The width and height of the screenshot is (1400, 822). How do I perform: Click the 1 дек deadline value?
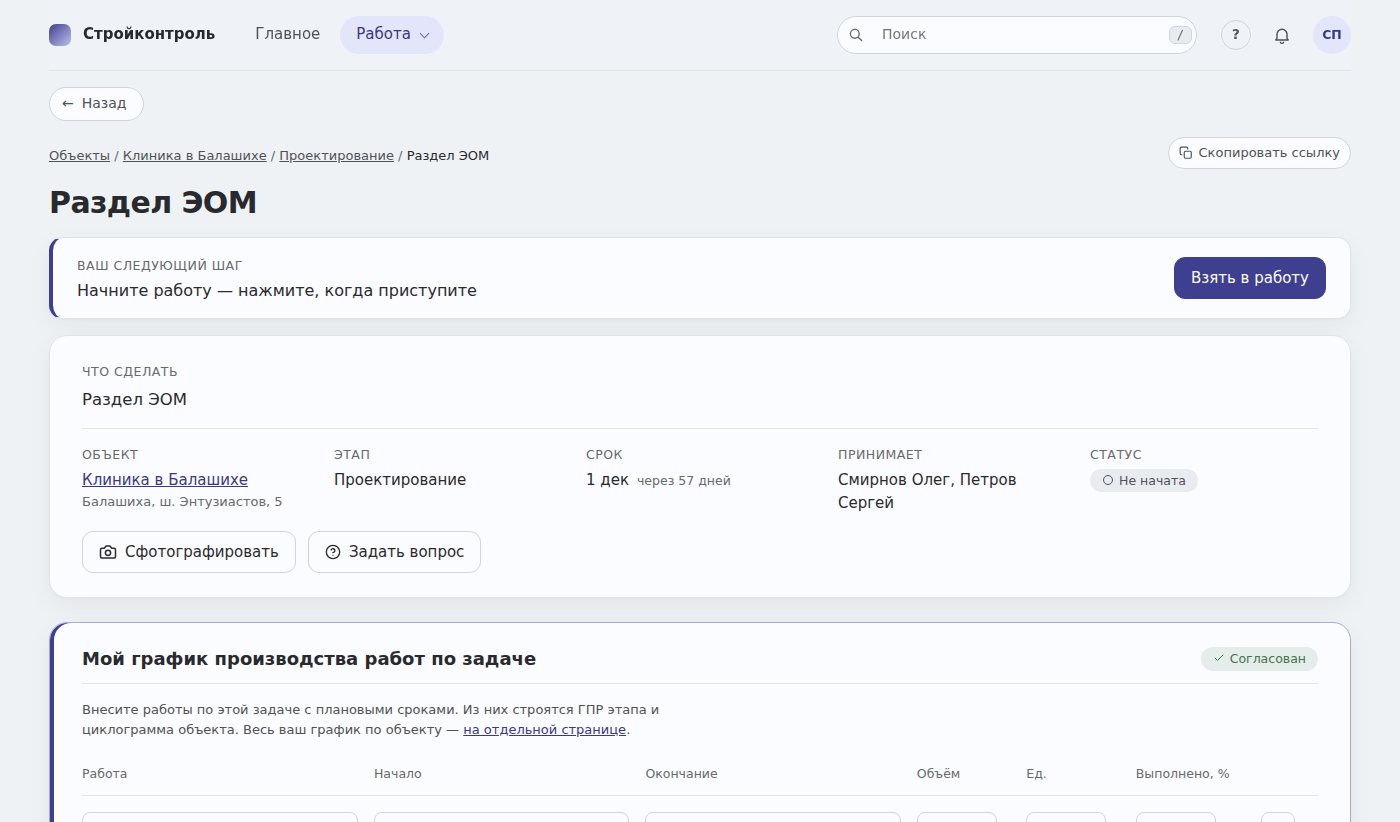click(x=607, y=480)
